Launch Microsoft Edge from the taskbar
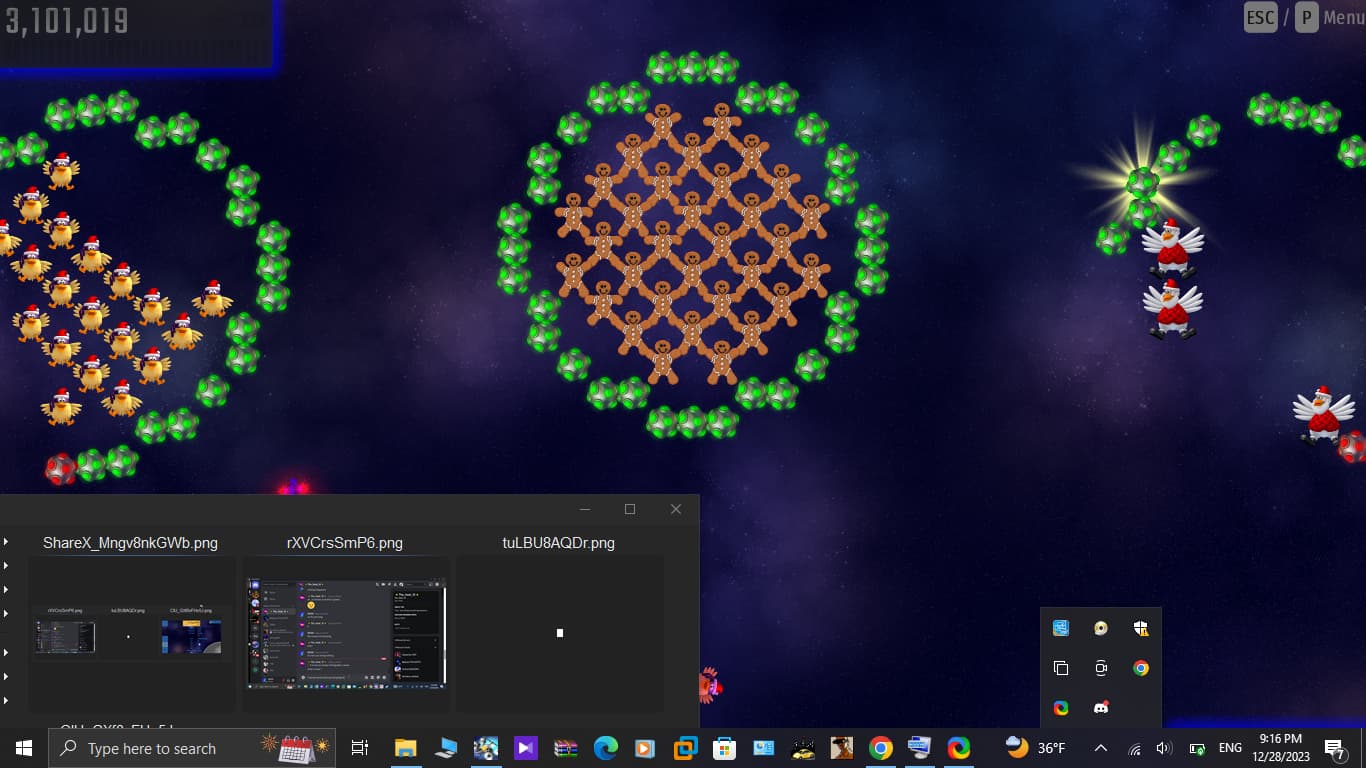Image resolution: width=1366 pixels, height=768 pixels. click(x=606, y=748)
